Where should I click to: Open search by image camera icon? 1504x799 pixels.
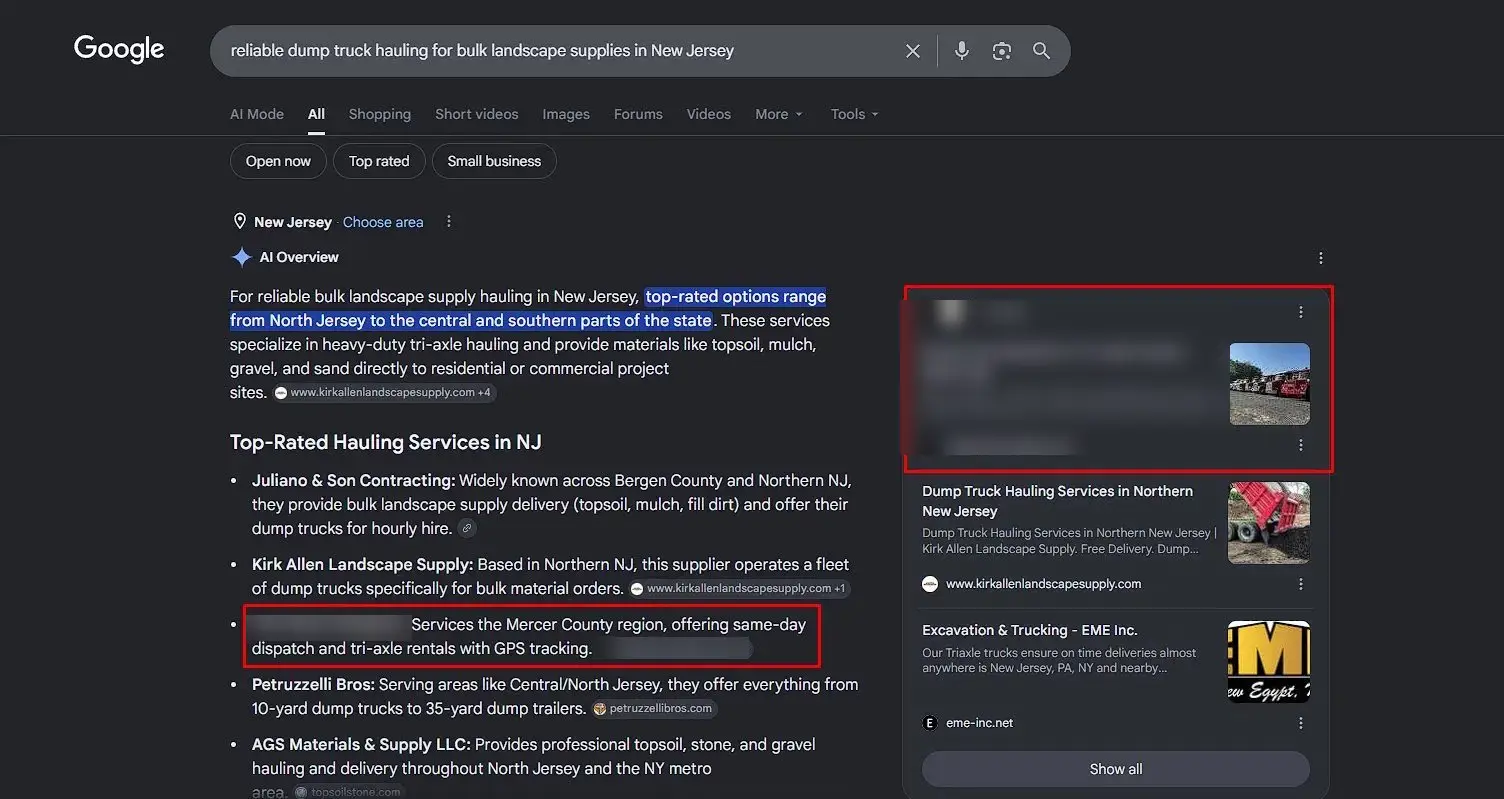1002,51
